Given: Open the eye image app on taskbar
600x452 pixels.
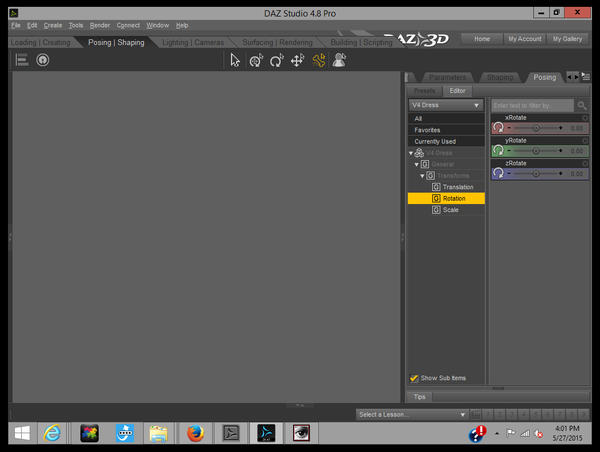Looking at the screenshot, I should click(301, 433).
